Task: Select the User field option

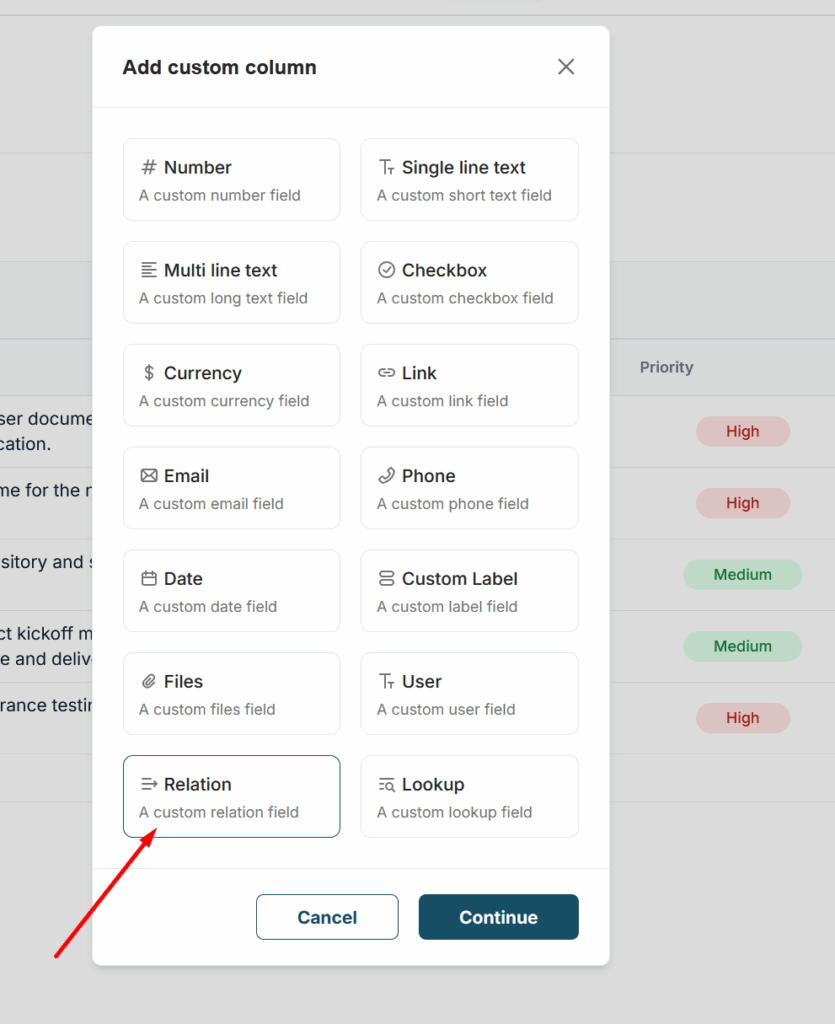Action: click(x=469, y=694)
